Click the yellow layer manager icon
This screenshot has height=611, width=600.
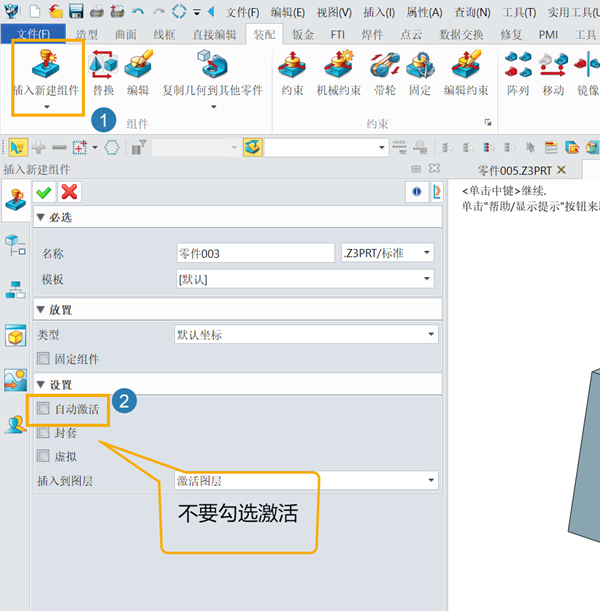coord(252,147)
